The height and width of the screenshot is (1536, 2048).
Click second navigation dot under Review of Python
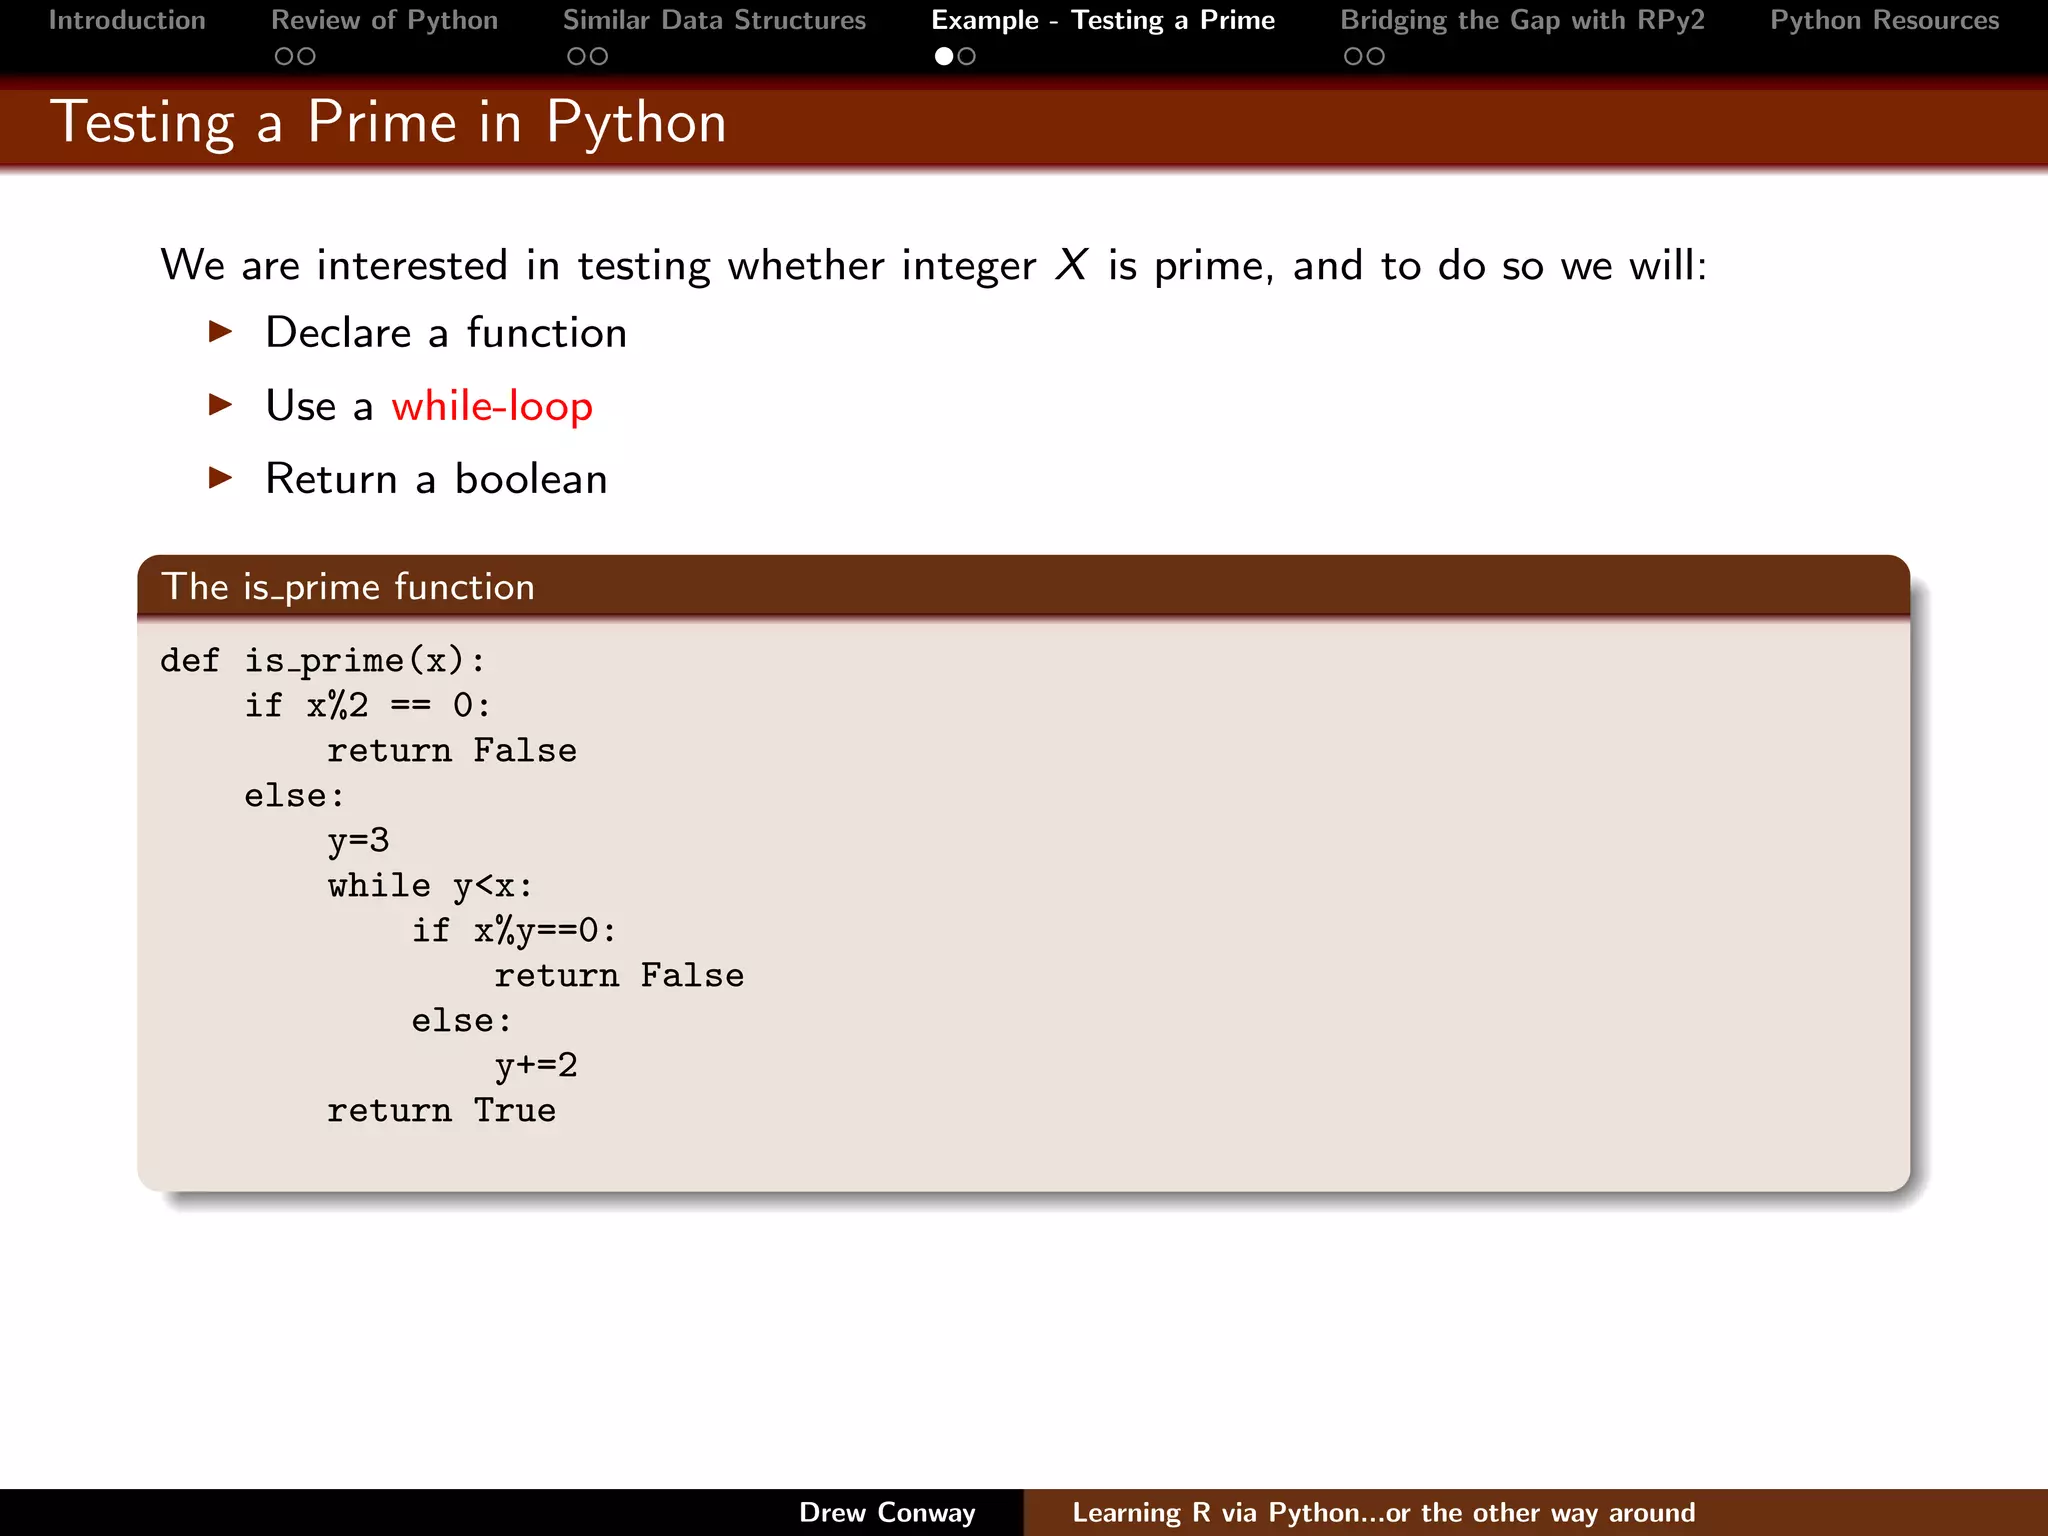tap(306, 57)
